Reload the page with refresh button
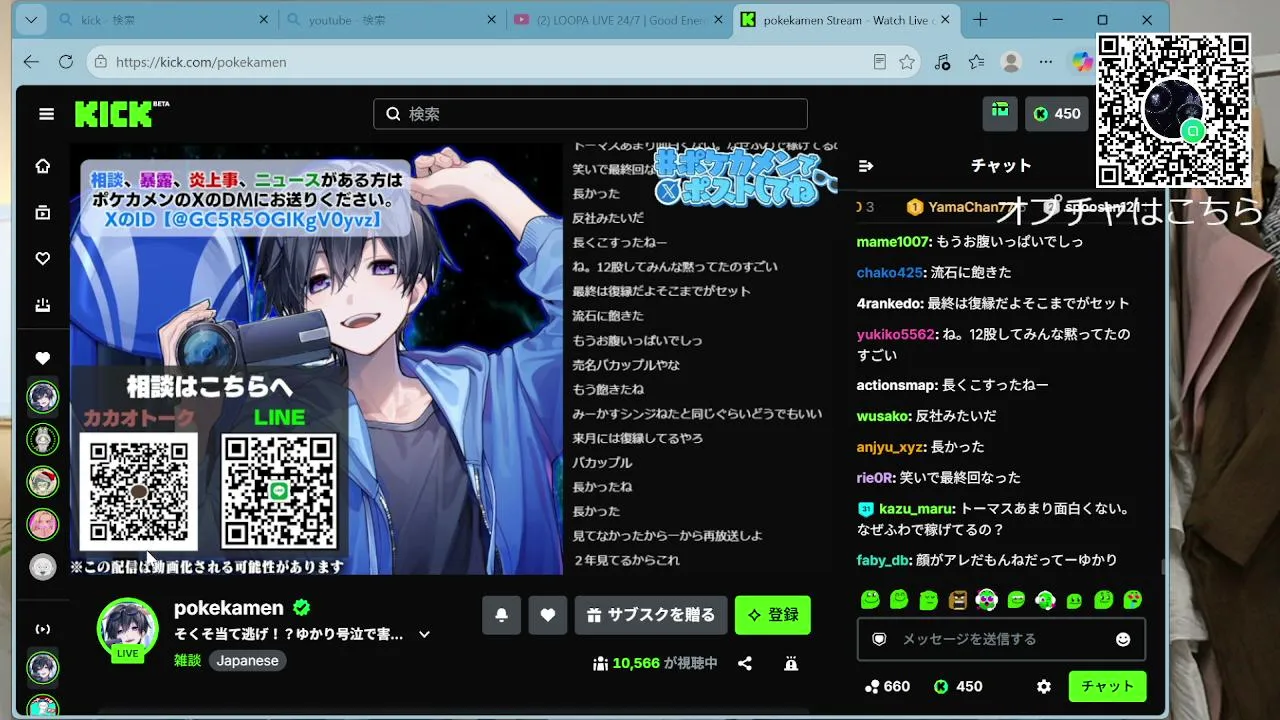The image size is (1280, 720). pos(66,62)
